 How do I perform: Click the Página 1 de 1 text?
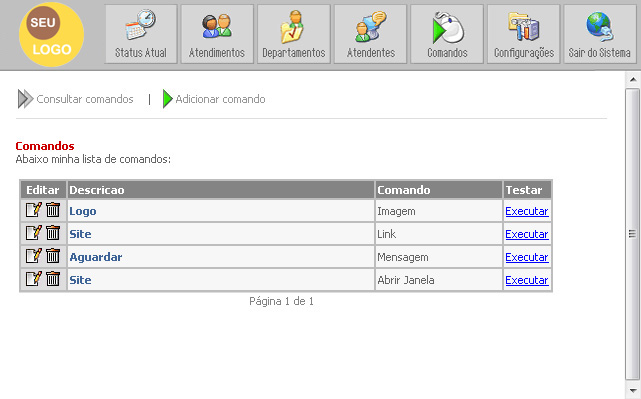(281, 301)
